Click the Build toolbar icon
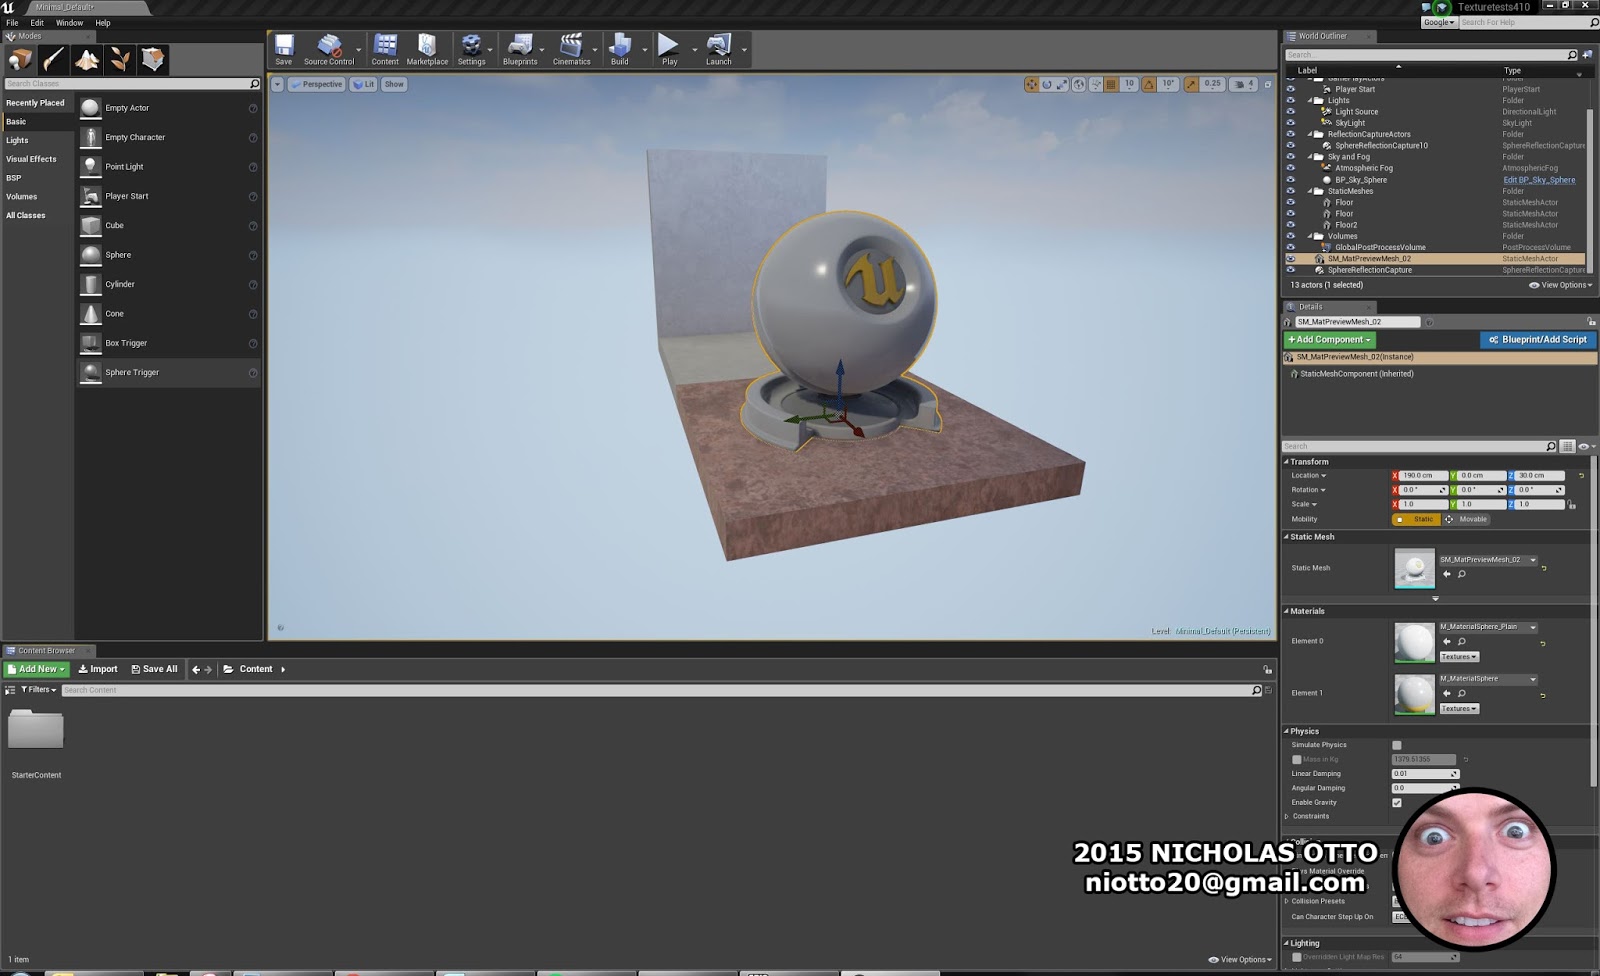The height and width of the screenshot is (976, 1600). 620,49
